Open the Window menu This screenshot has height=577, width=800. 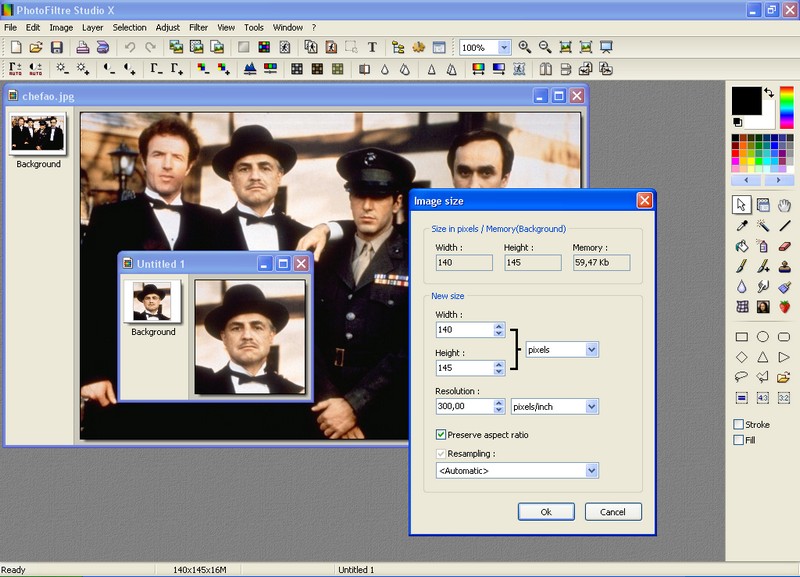[x=288, y=28]
